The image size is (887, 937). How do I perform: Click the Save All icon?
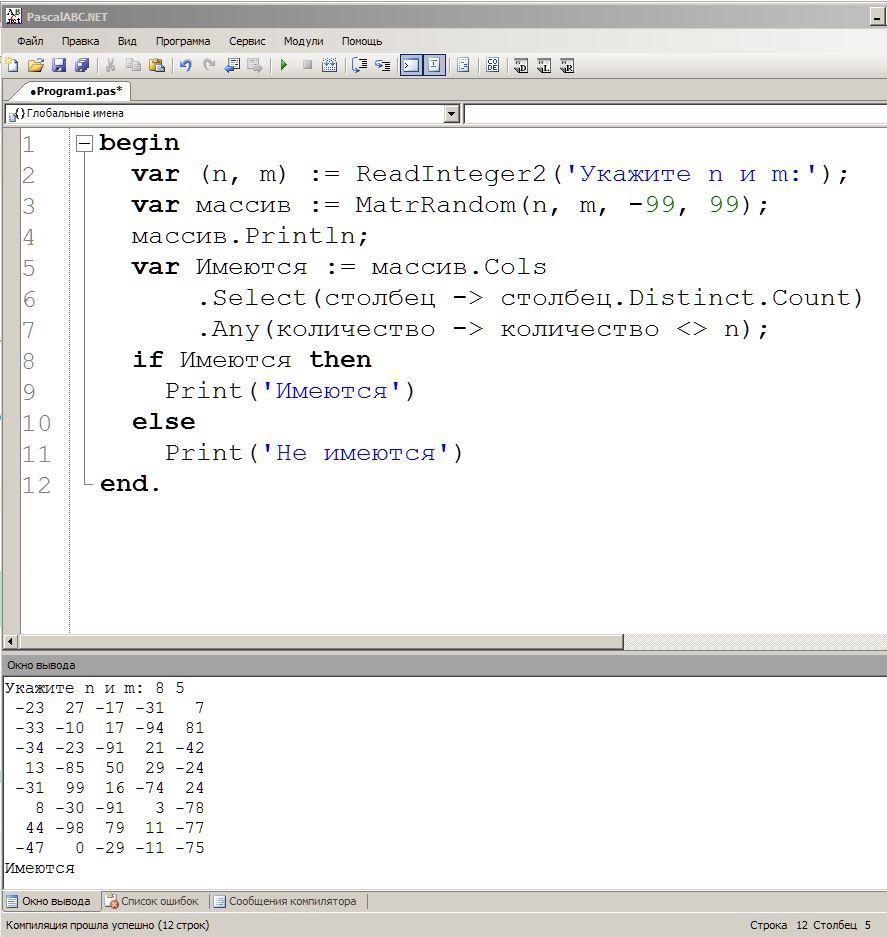(x=82, y=66)
